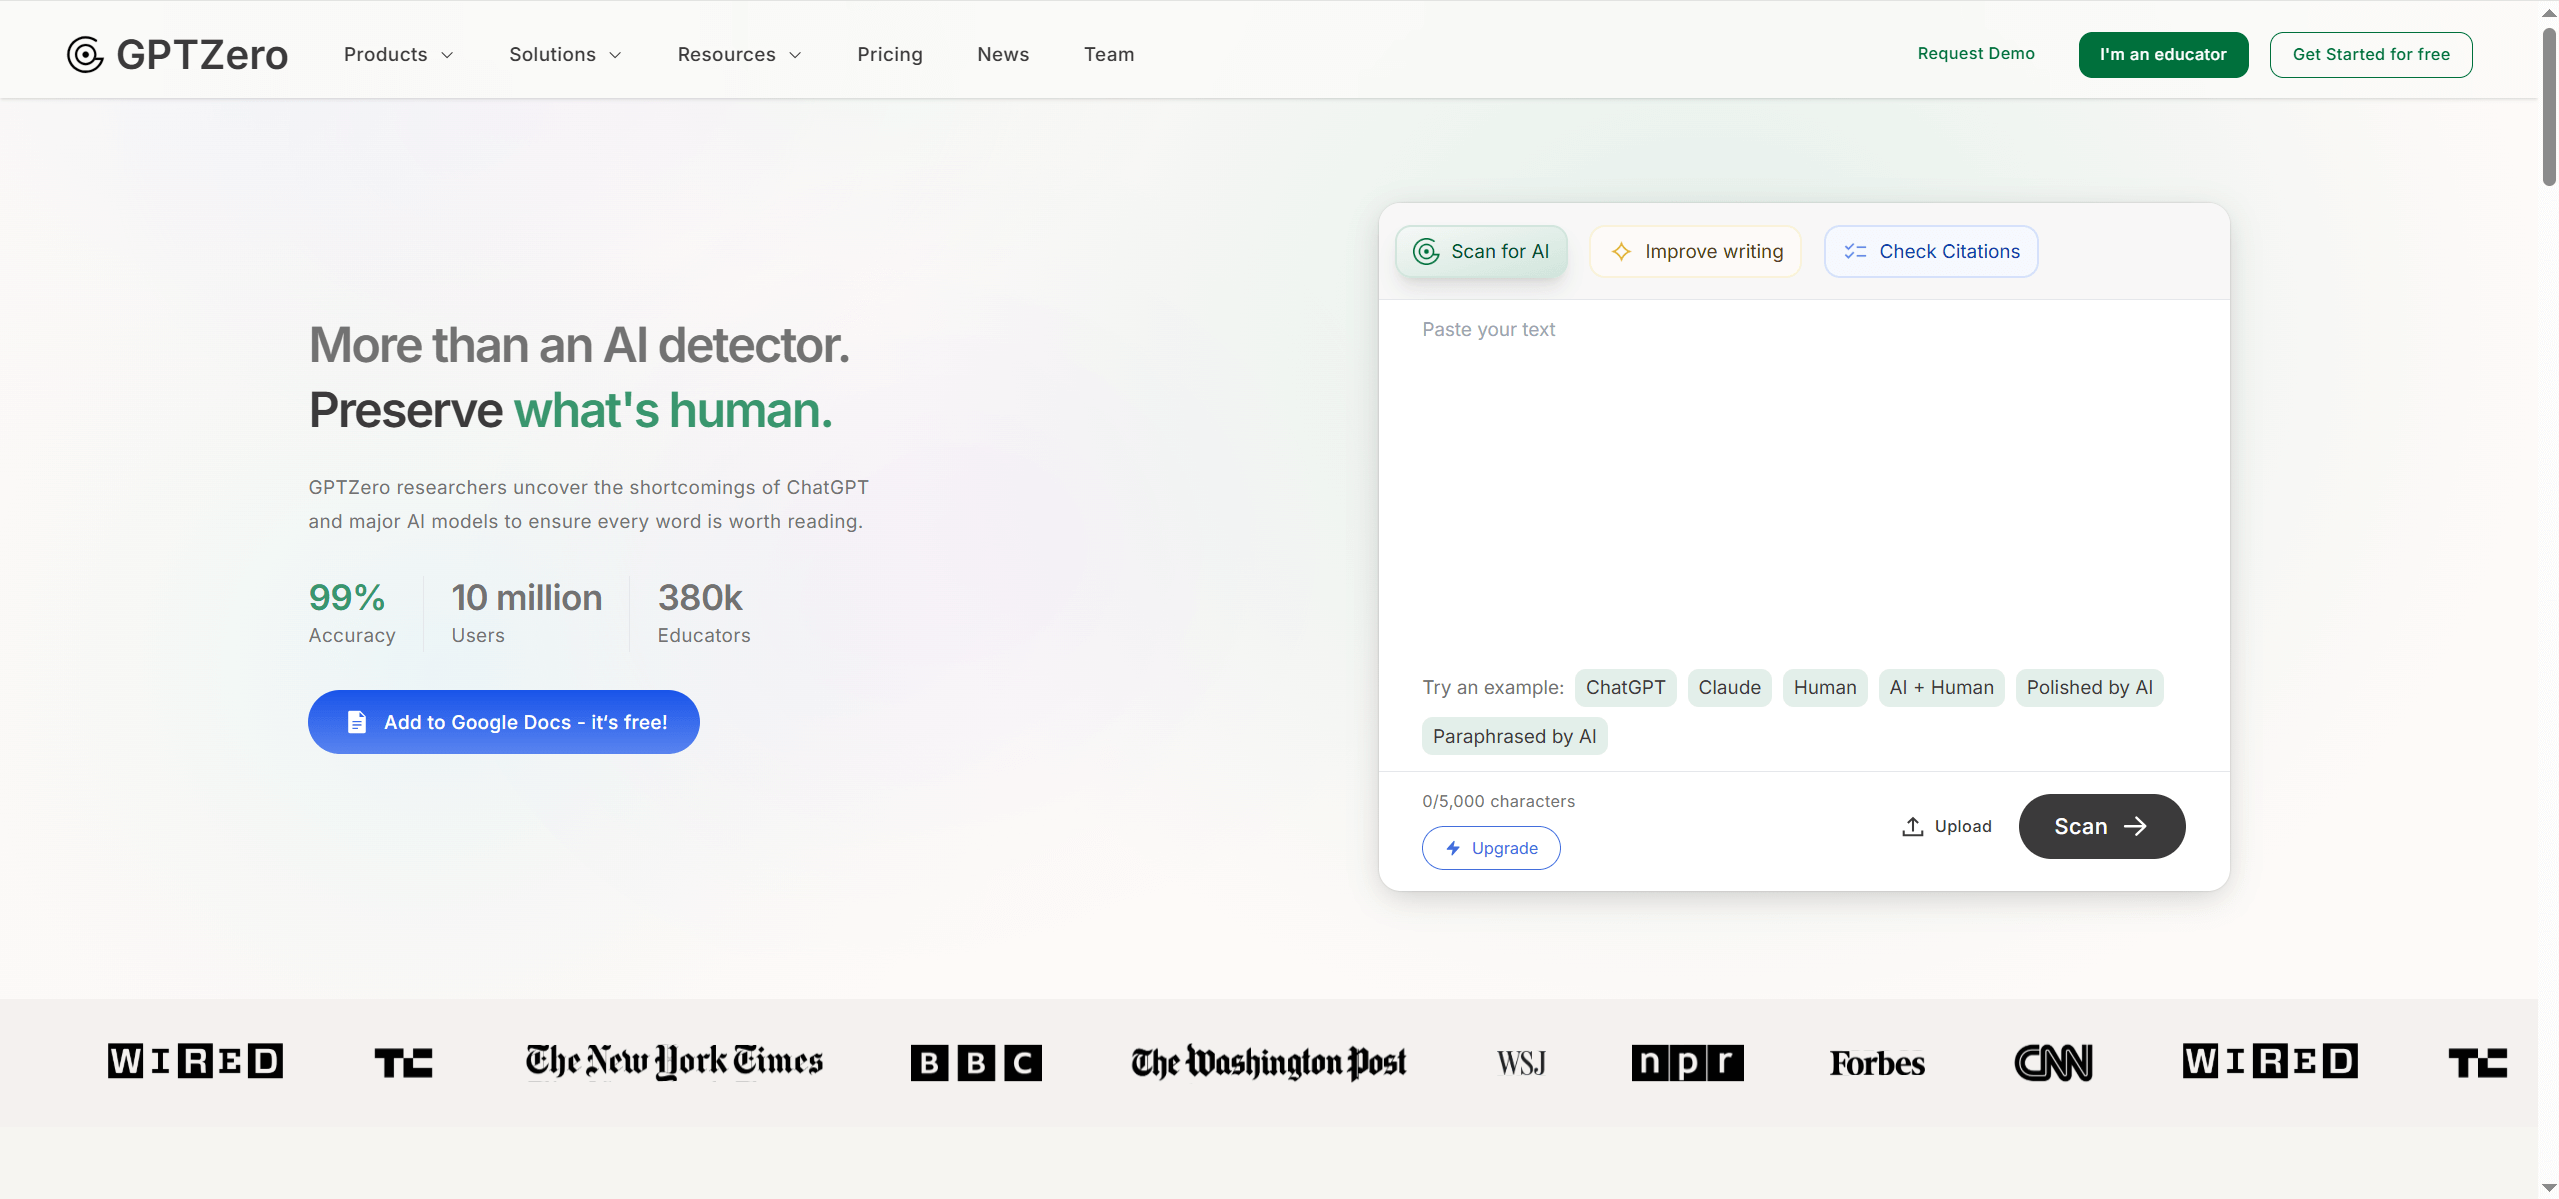Click the arrow icon on Scan button

2135,827
